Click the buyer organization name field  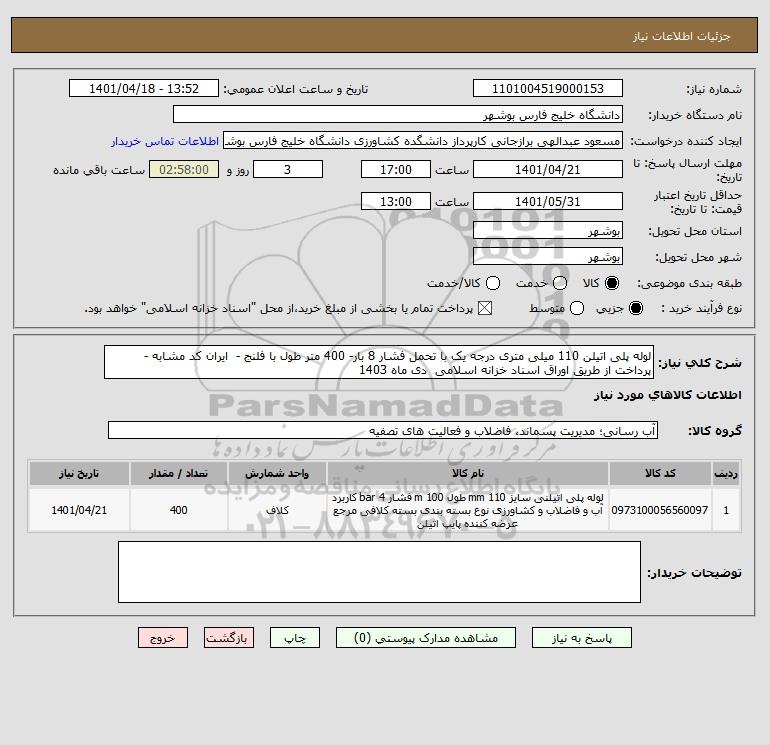[x=398, y=115]
